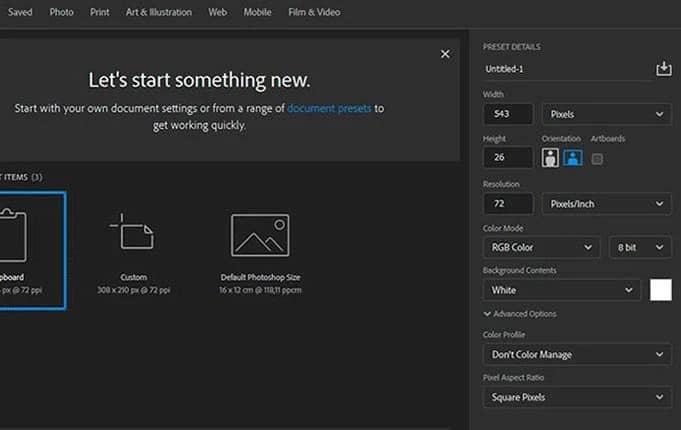Switch to the Print tab

coord(99,12)
